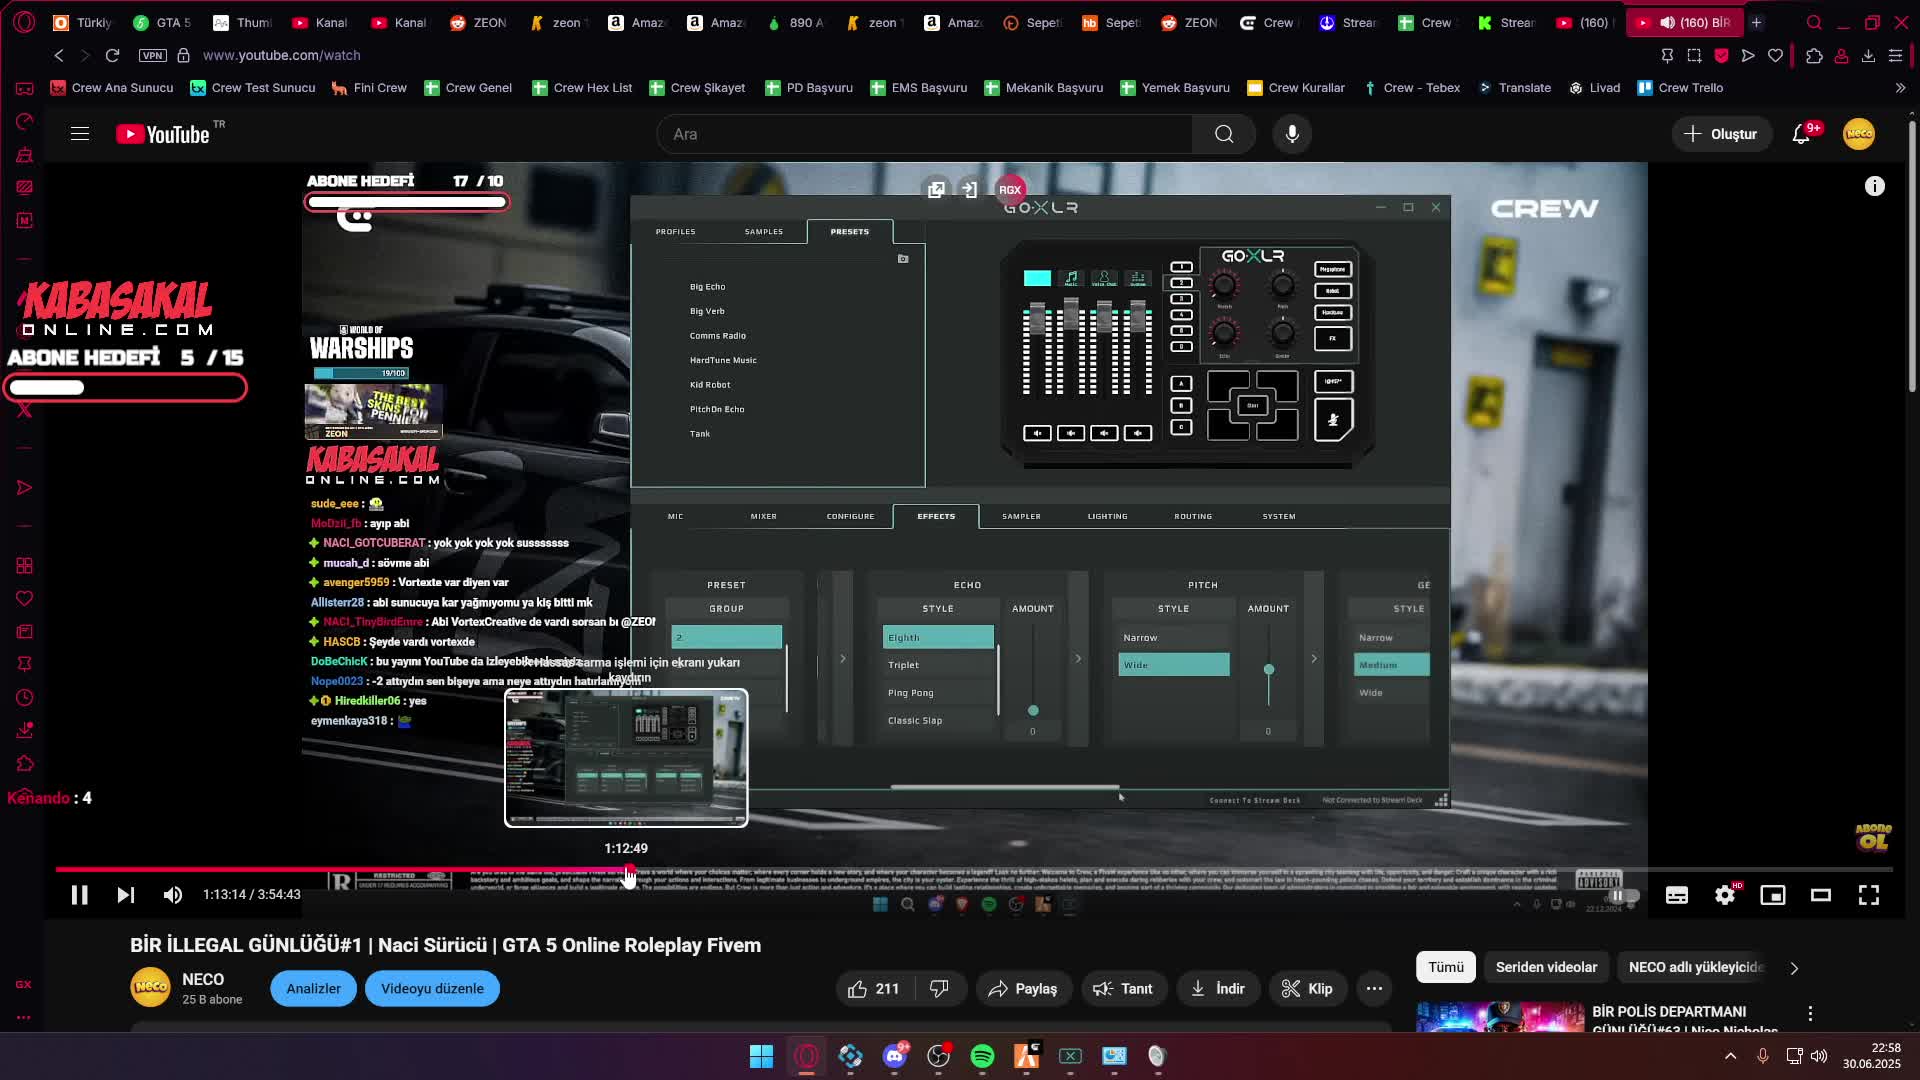The width and height of the screenshot is (1920, 1080).
Task: Reload the current page
Action: tap(112, 55)
